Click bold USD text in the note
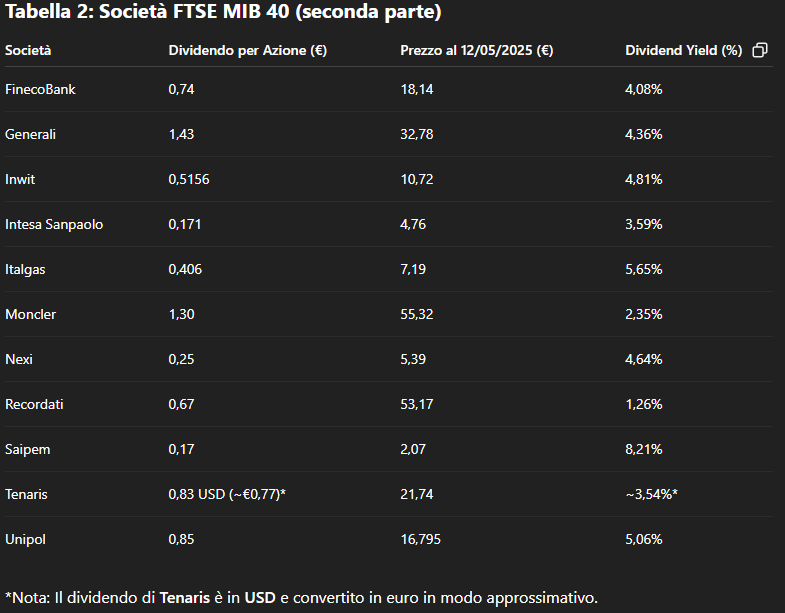This screenshot has width=785, height=613. (260, 597)
